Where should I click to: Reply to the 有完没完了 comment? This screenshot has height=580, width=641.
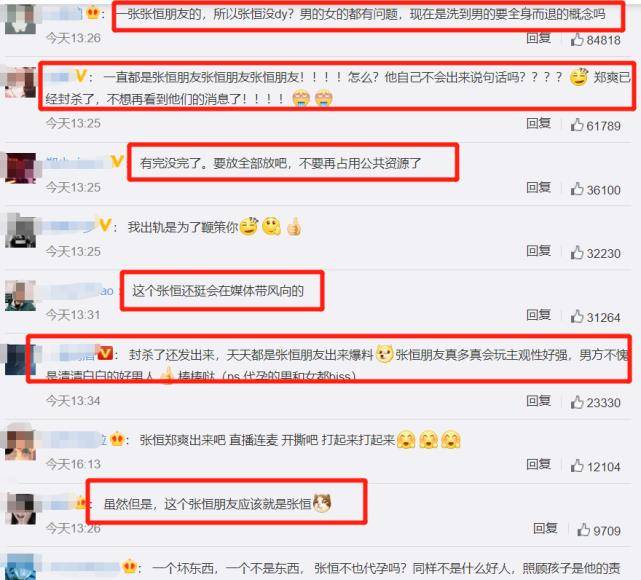coord(538,188)
